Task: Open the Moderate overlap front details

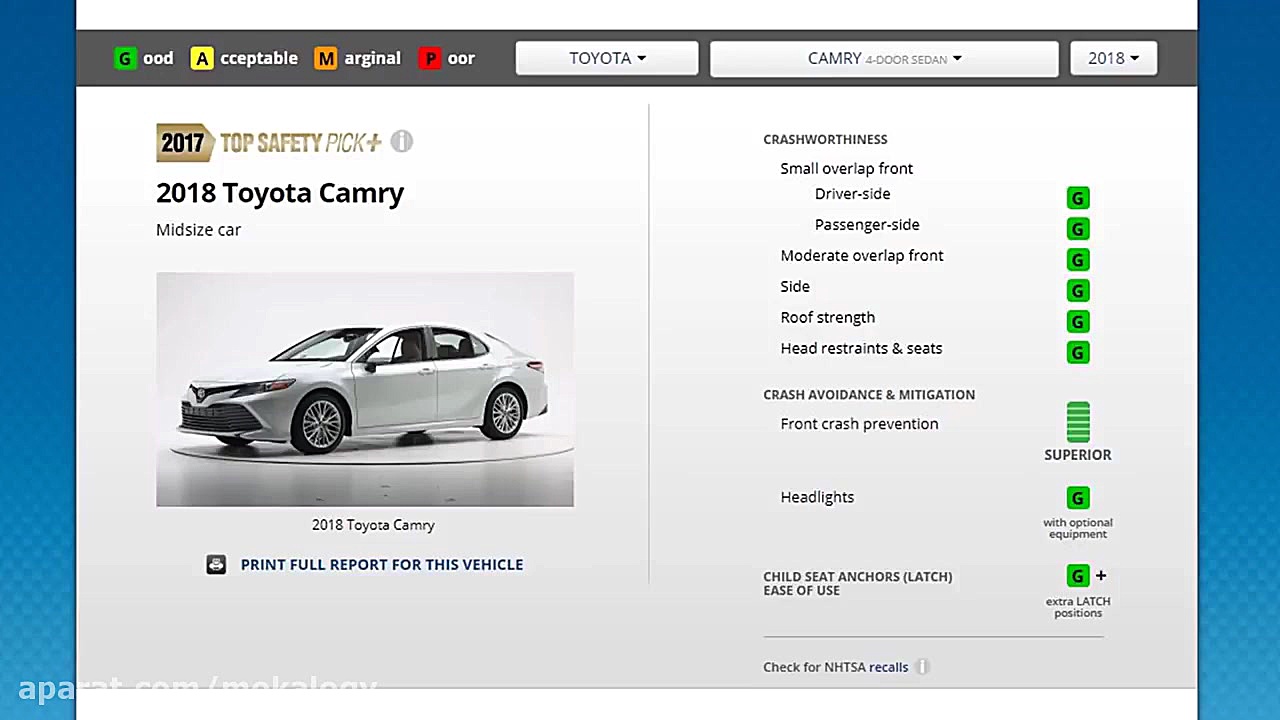Action: pos(862,256)
